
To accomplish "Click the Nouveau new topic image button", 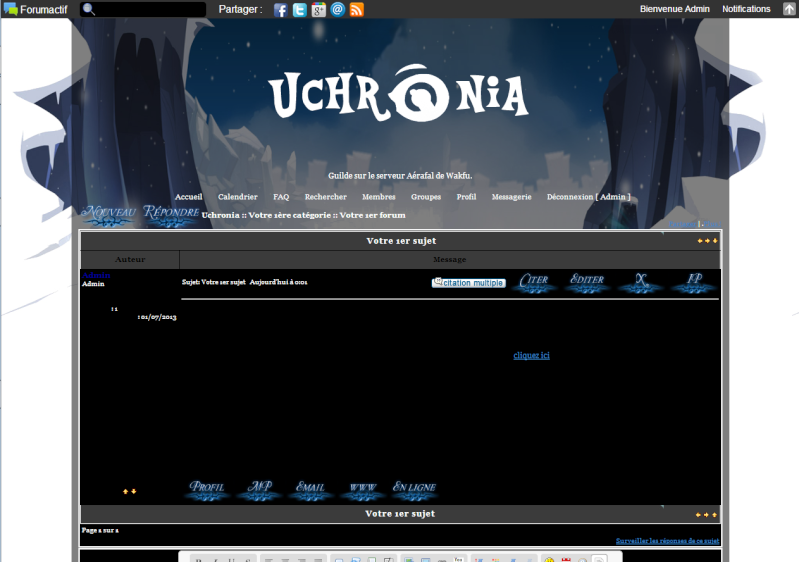I will [109, 215].
